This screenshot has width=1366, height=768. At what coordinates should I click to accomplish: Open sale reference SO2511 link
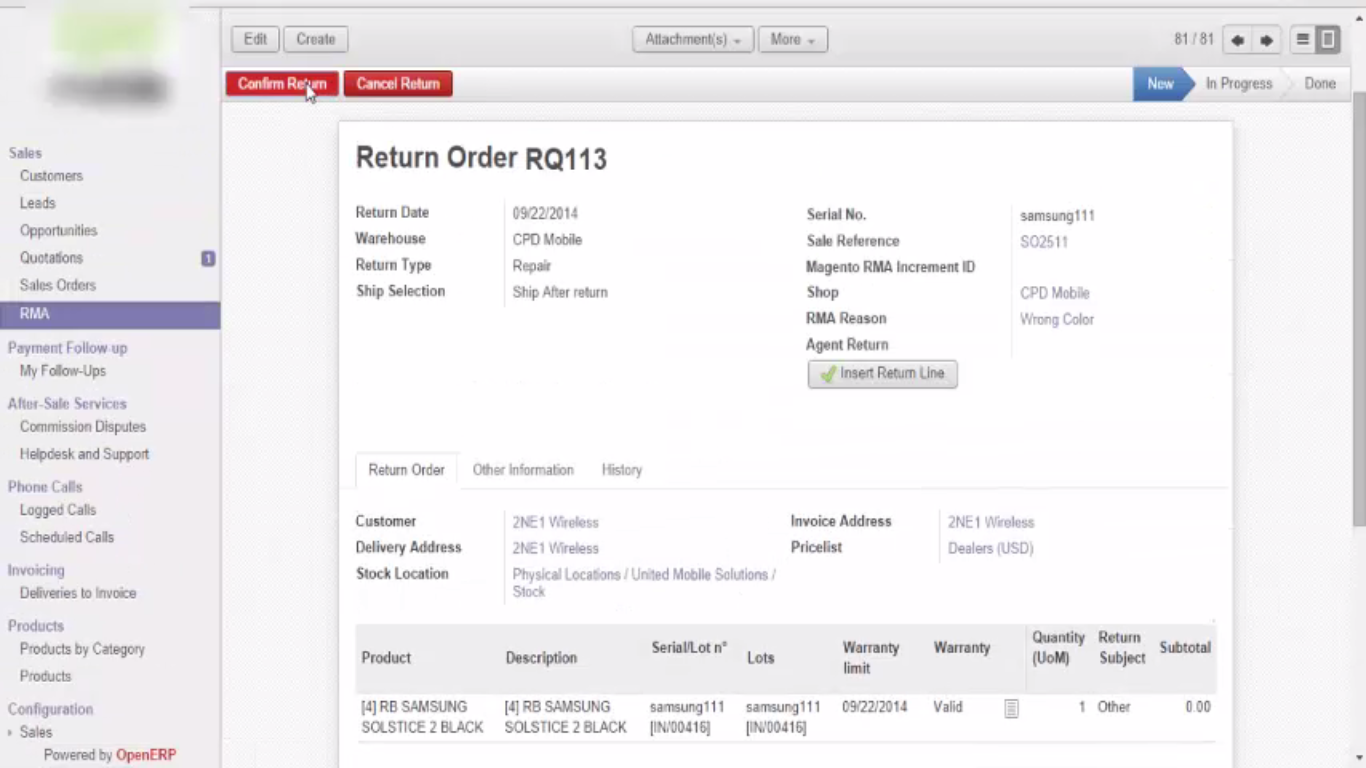point(1043,242)
